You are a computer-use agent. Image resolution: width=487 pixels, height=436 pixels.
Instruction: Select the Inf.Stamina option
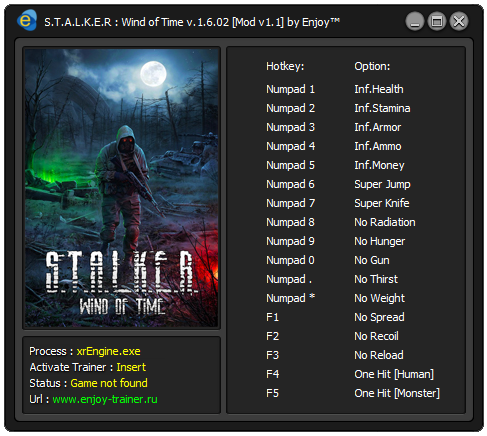[x=382, y=108]
